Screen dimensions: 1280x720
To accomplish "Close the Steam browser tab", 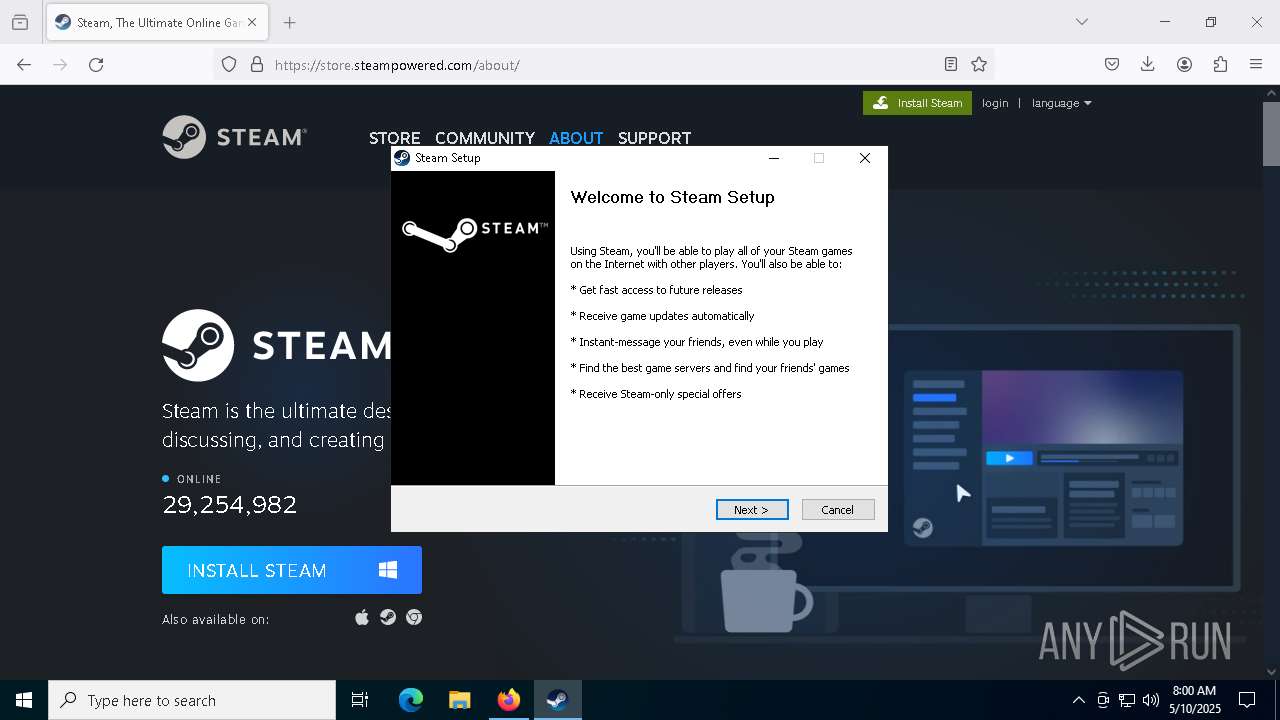I will click(252, 22).
